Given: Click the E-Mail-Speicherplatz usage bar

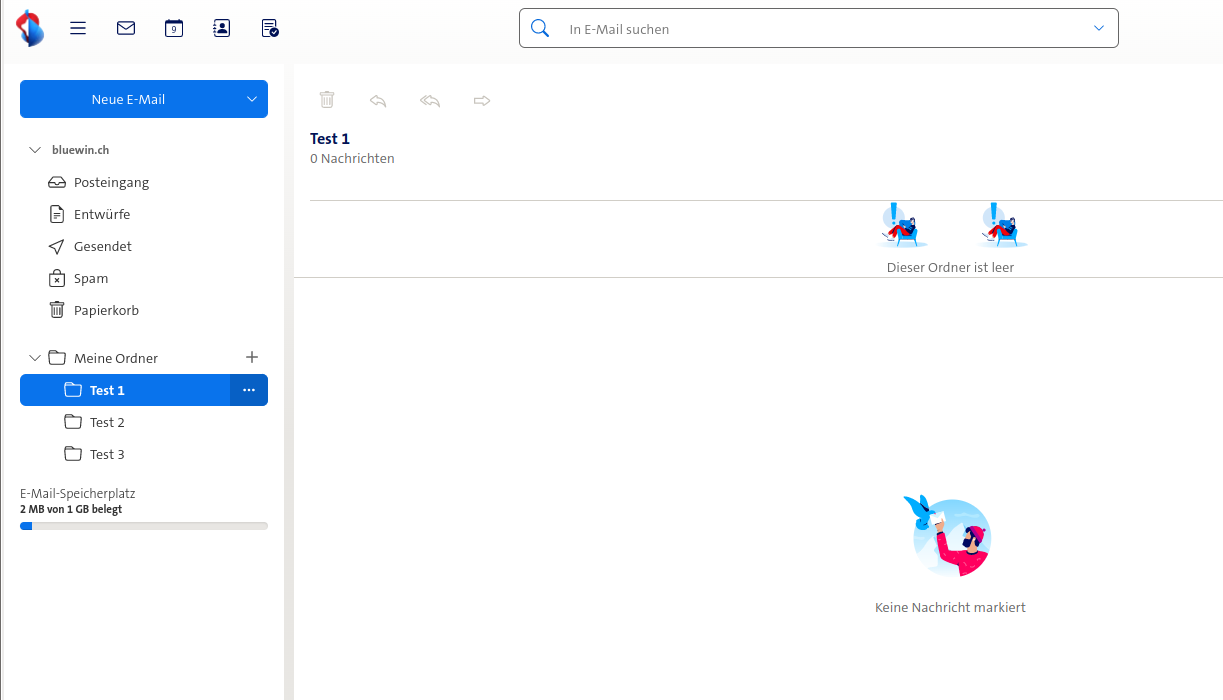Looking at the screenshot, I should pos(144,526).
